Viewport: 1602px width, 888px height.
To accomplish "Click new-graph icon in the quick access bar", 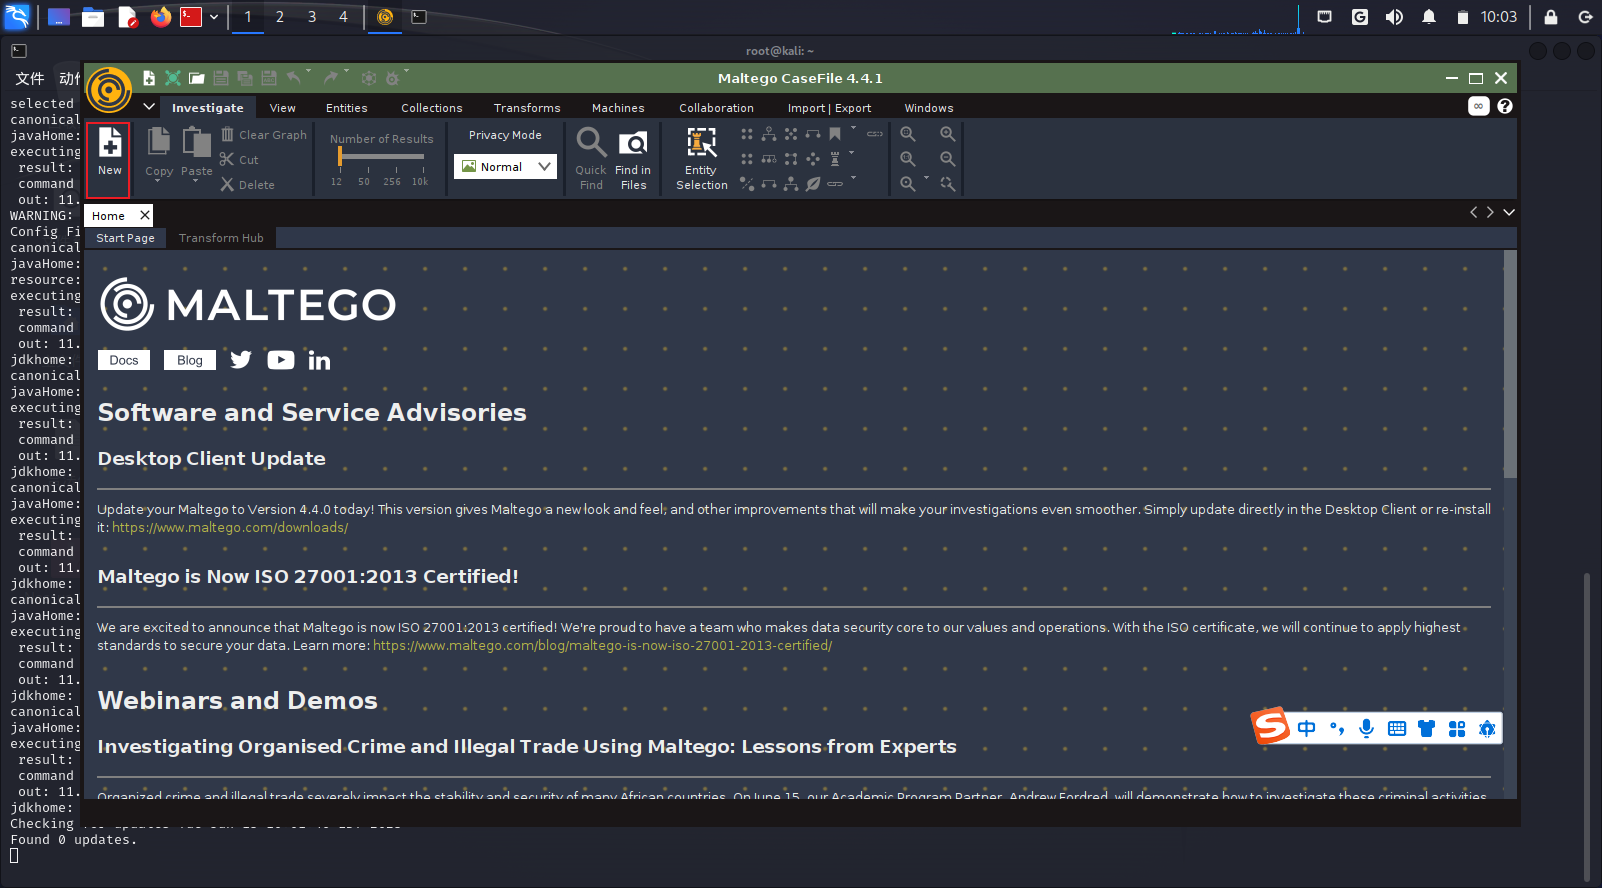I will coord(149,78).
